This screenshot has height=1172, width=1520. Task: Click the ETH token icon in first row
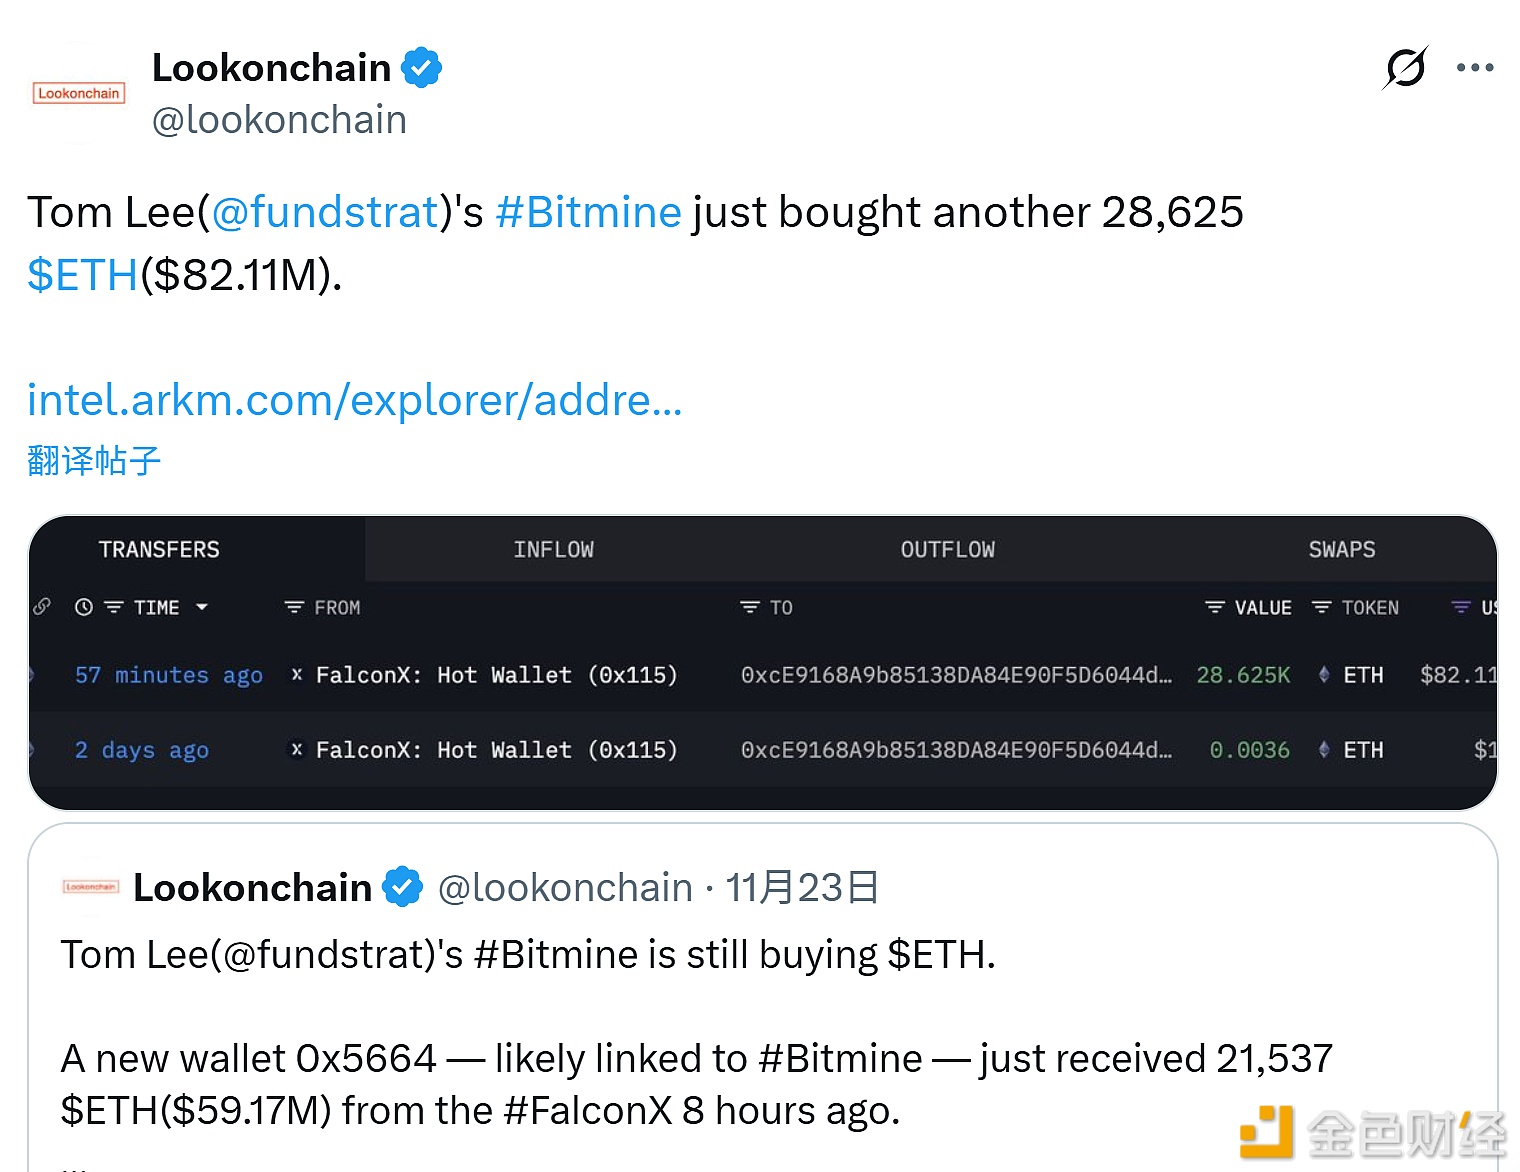(x=1326, y=675)
